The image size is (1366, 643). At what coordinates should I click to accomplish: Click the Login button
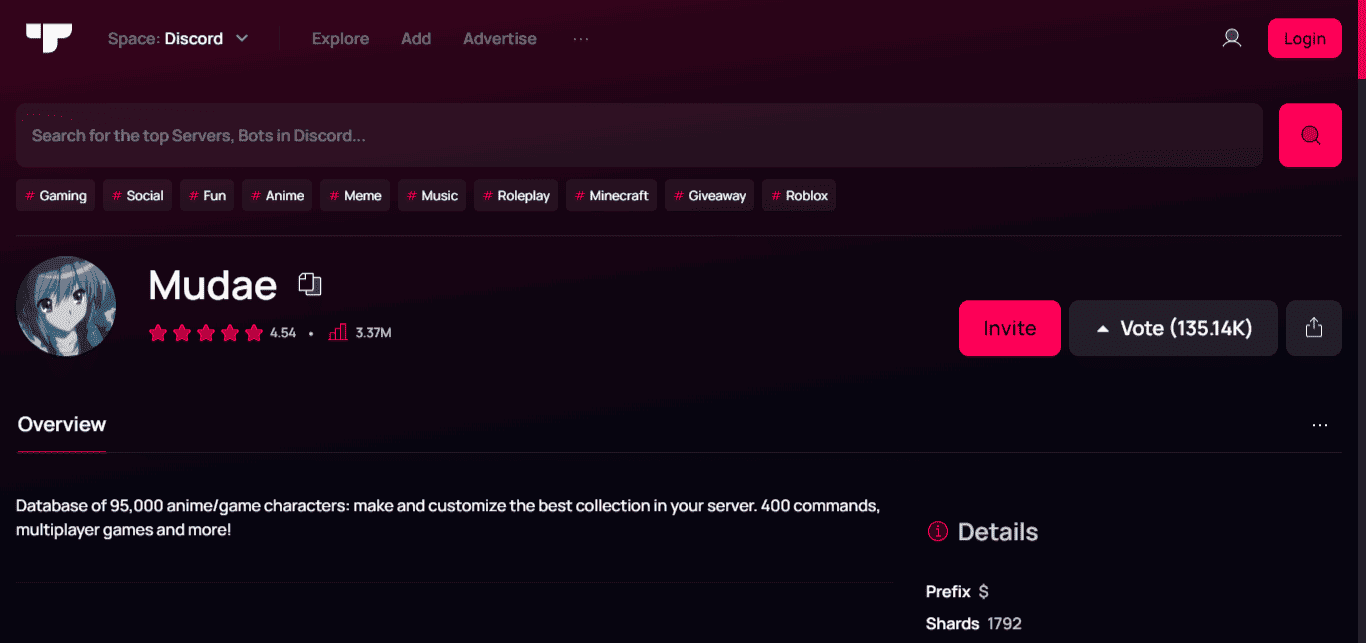(1305, 38)
